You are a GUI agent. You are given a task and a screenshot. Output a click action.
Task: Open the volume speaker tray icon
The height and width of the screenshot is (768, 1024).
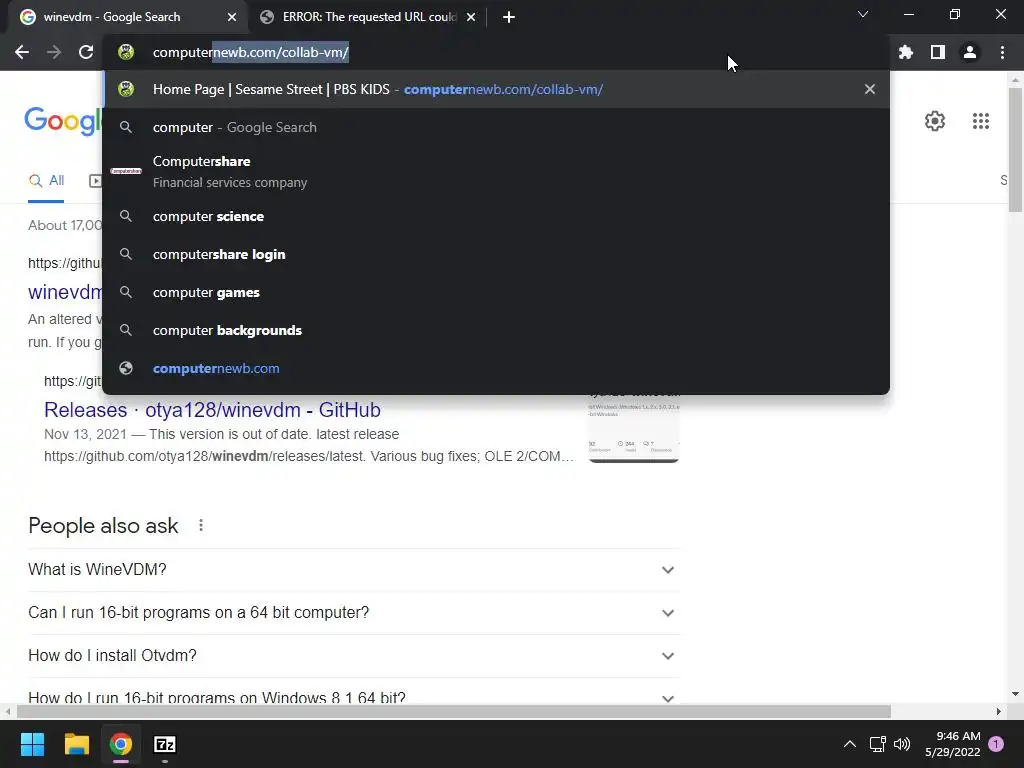pos(902,744)
